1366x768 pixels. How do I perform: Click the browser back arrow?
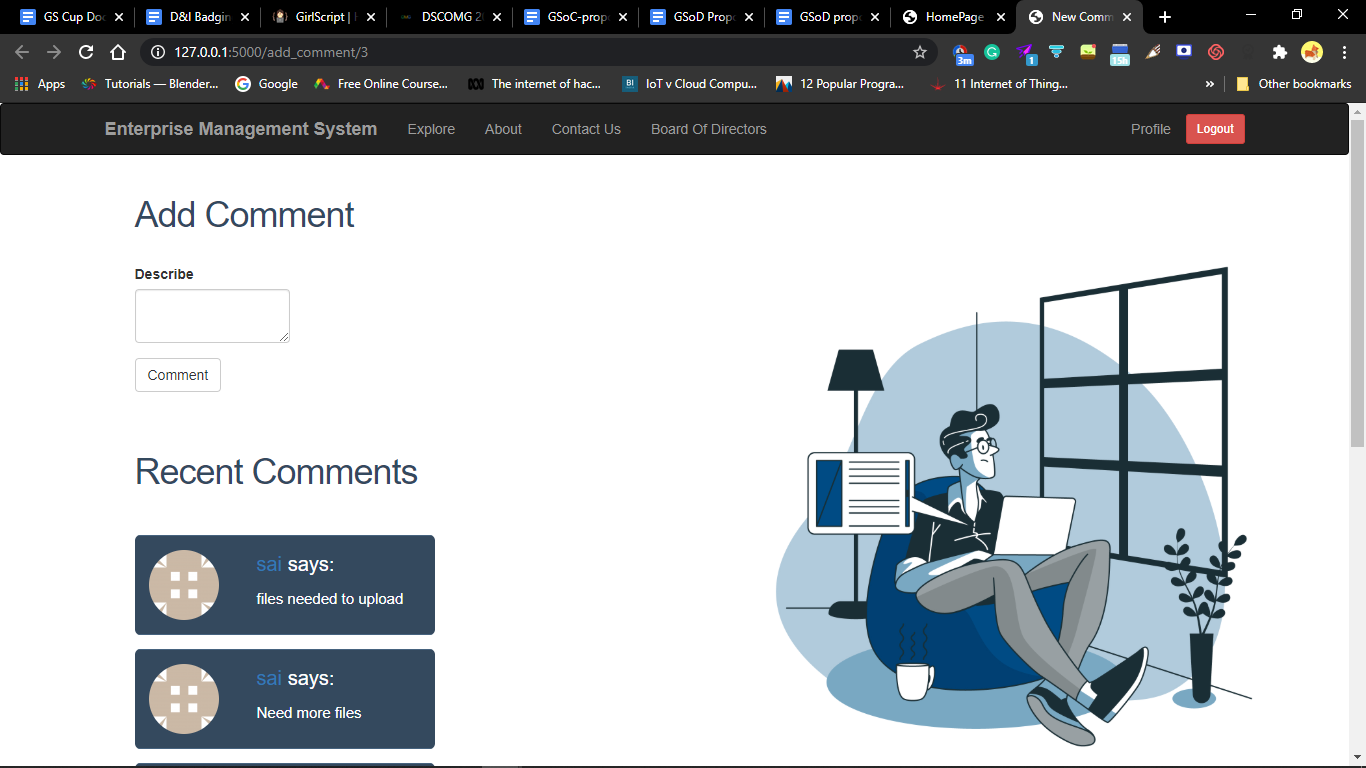[x=22, y=52]
